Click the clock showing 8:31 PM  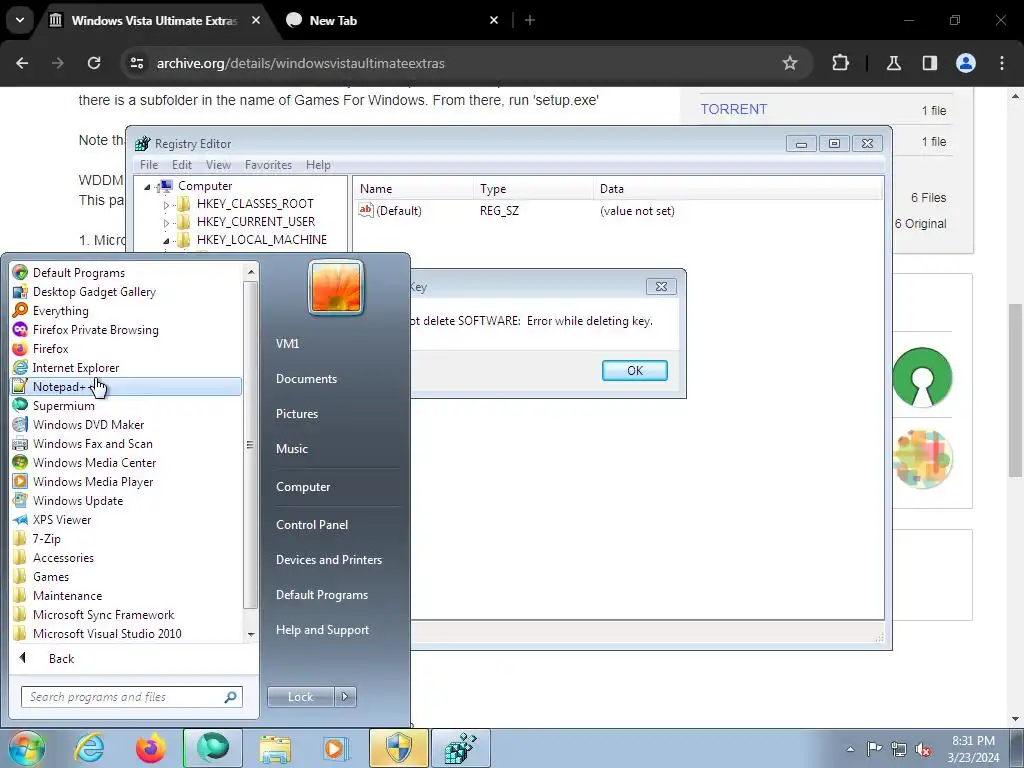[973, 749]
